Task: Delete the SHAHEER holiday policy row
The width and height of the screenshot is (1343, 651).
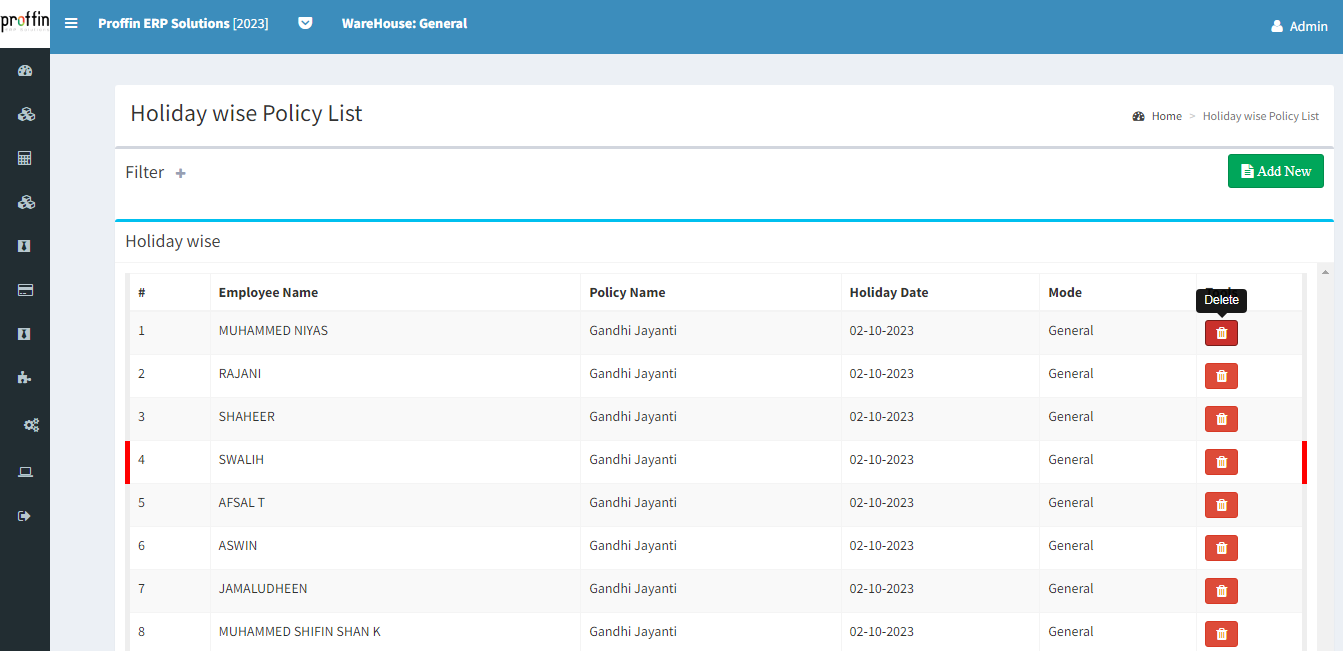Action: click(1221, 419)
